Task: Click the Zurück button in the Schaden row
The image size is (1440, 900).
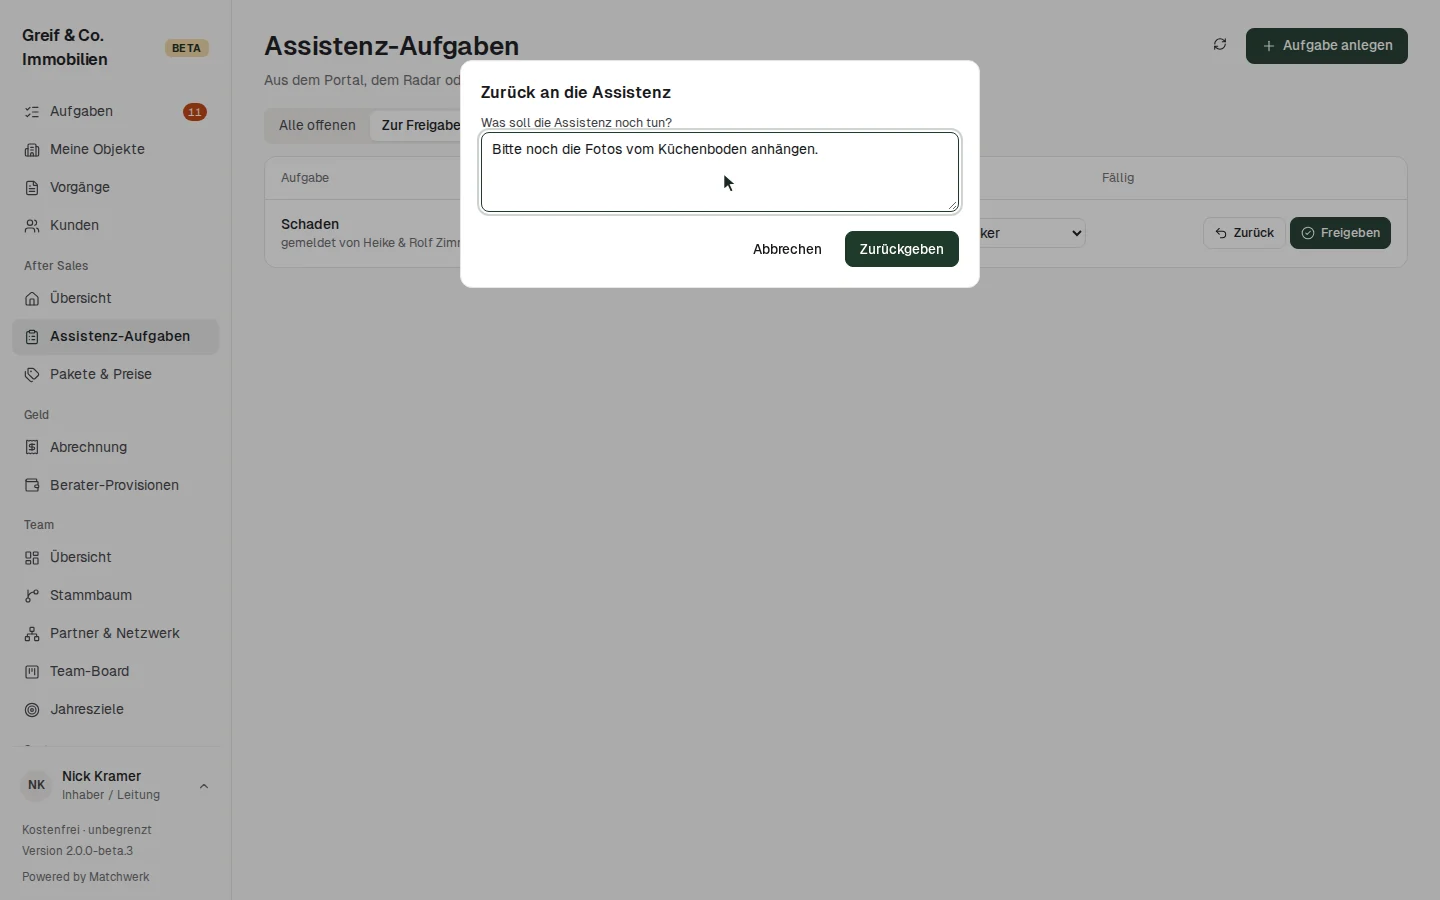Action: [1244, 233]
